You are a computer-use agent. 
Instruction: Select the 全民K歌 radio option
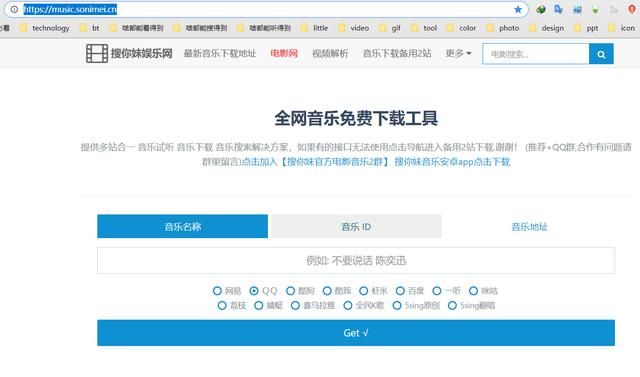[348, 306]
